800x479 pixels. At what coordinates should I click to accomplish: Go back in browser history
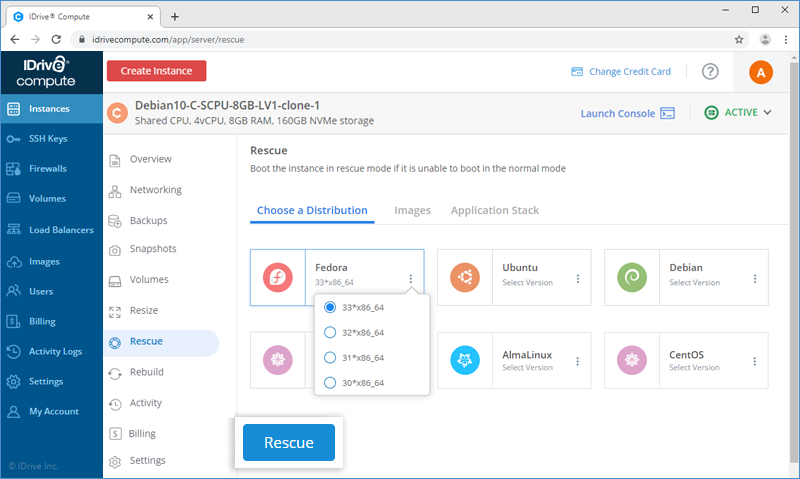(x=15, y=39)
